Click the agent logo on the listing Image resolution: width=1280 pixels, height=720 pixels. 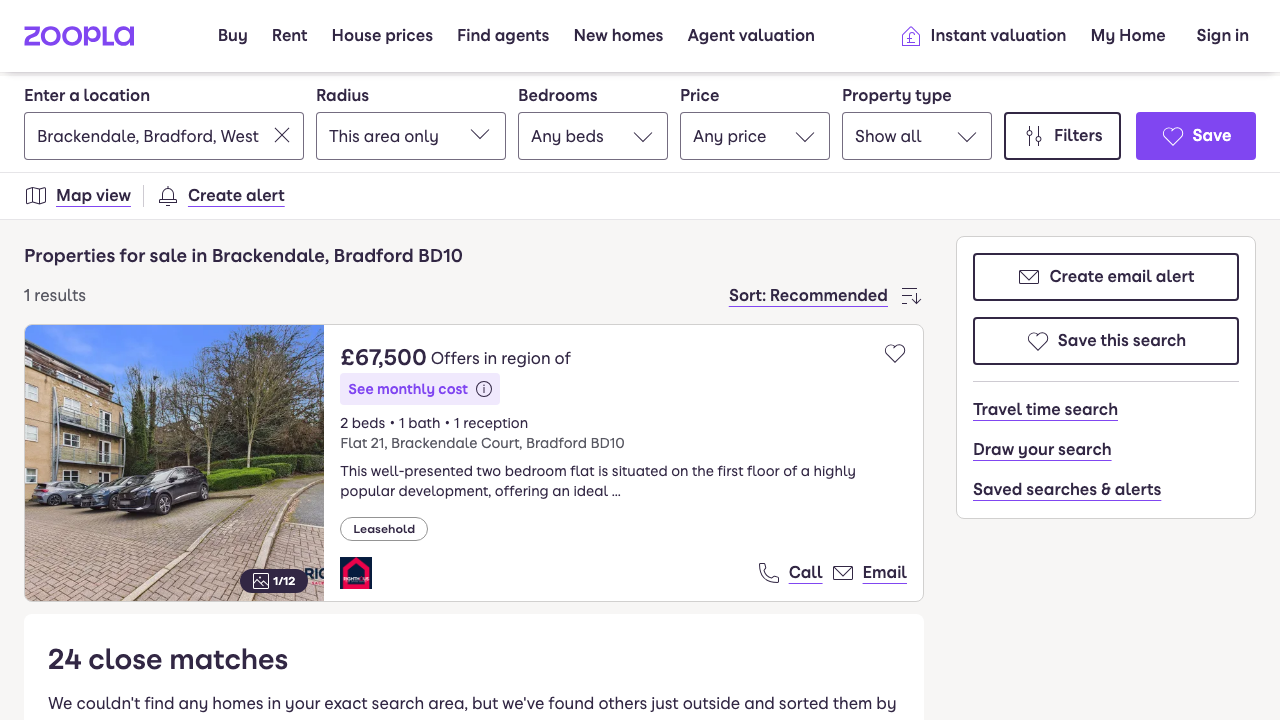pos(356,572)
